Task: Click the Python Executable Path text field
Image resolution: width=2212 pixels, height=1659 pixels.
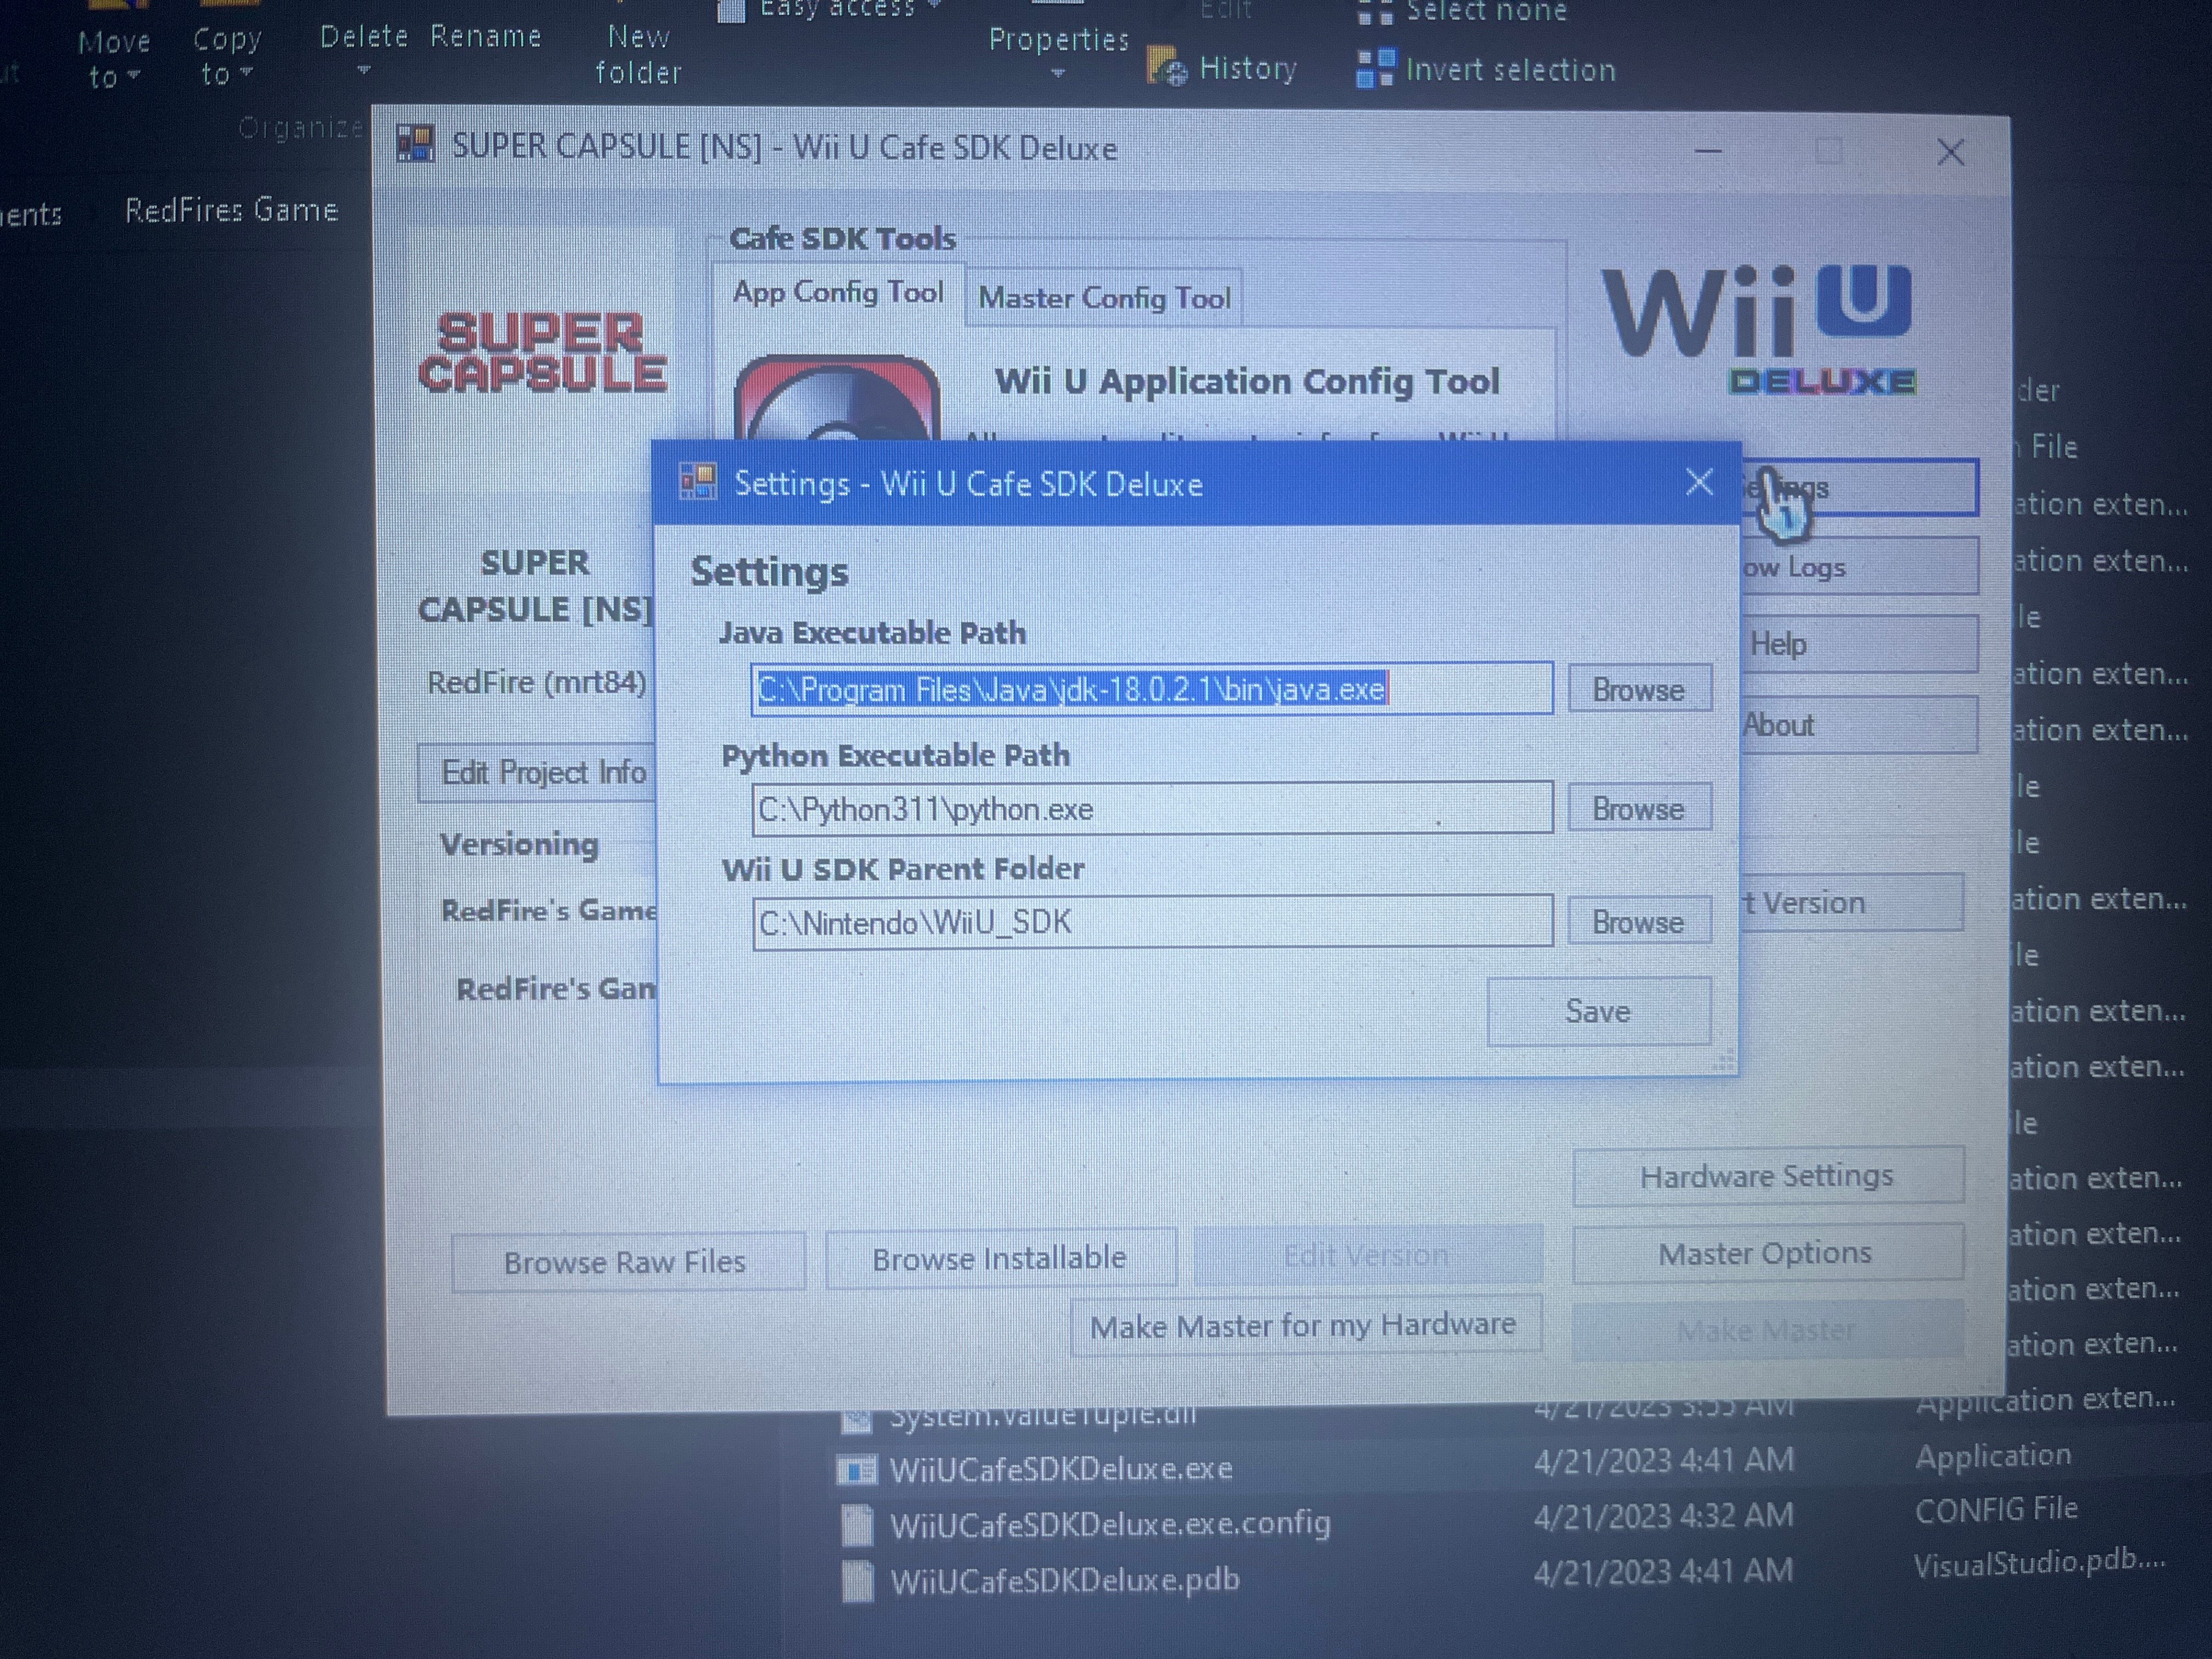Action: (x=1152, y=808)
